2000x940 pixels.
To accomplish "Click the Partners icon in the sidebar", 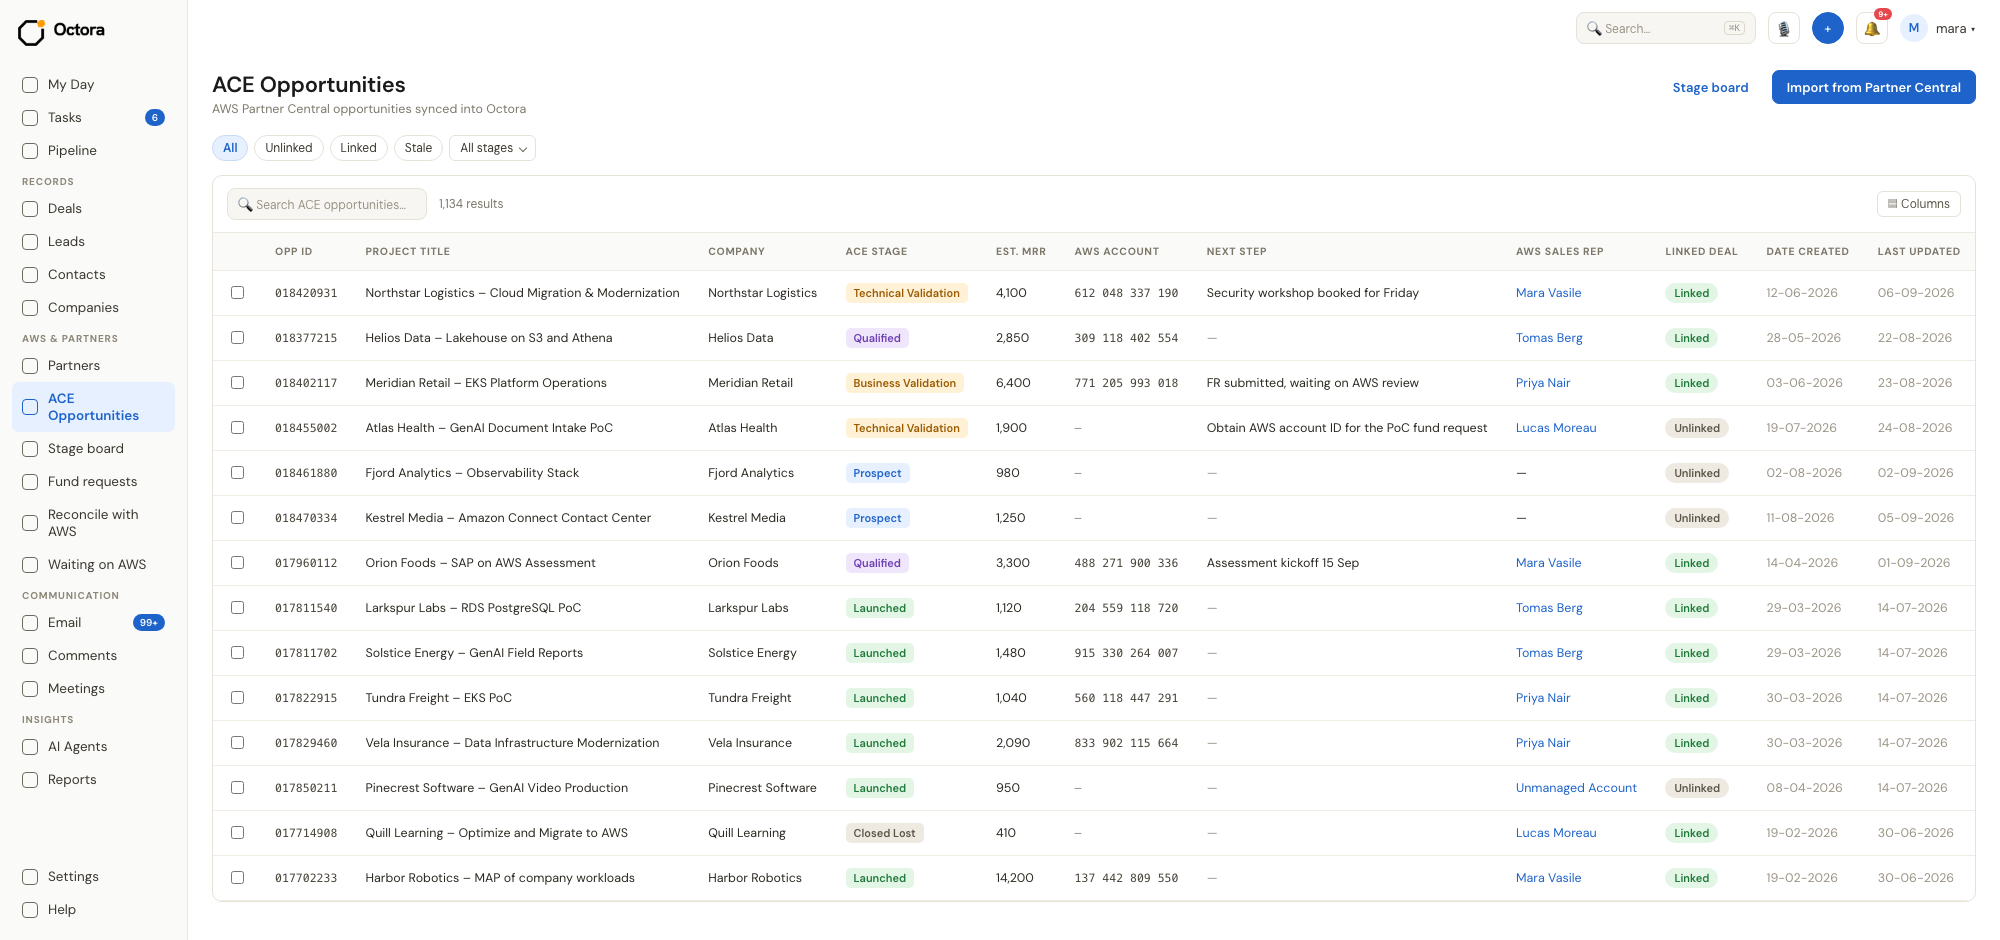I will 30,366.
